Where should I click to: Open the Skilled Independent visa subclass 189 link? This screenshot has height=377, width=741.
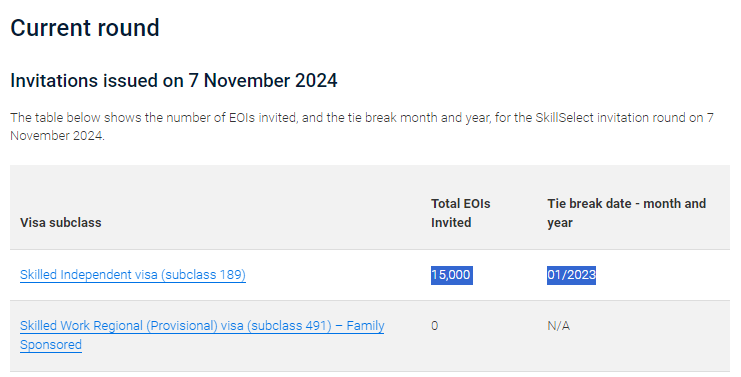pyautogui.click(x=133, y=275)
